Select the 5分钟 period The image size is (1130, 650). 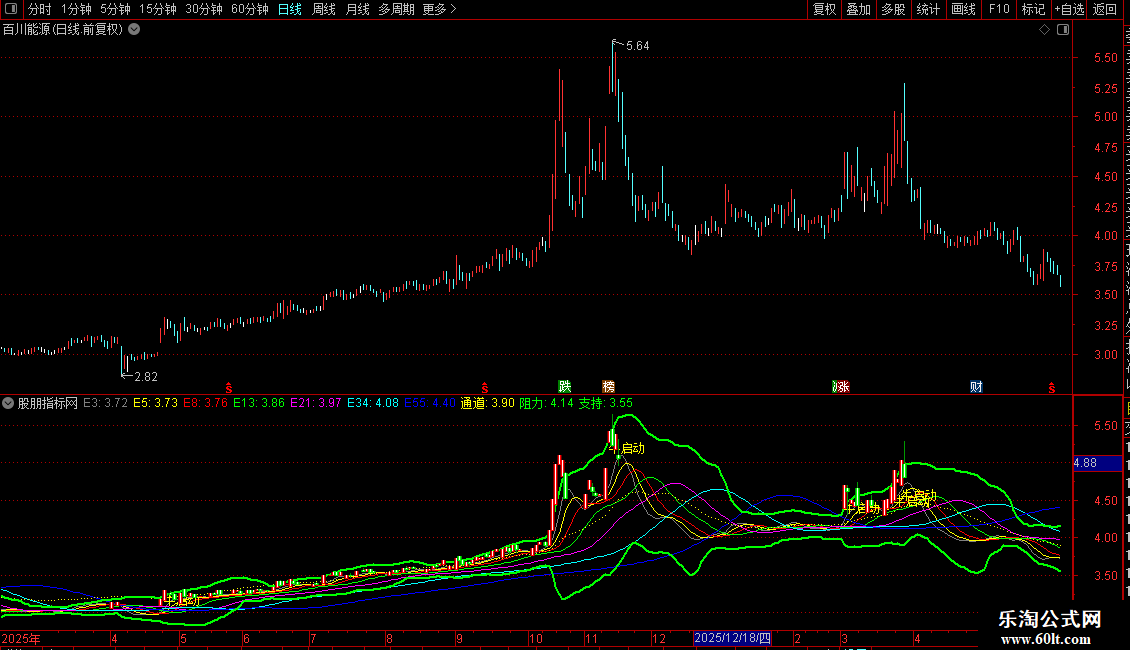(115, 9)
